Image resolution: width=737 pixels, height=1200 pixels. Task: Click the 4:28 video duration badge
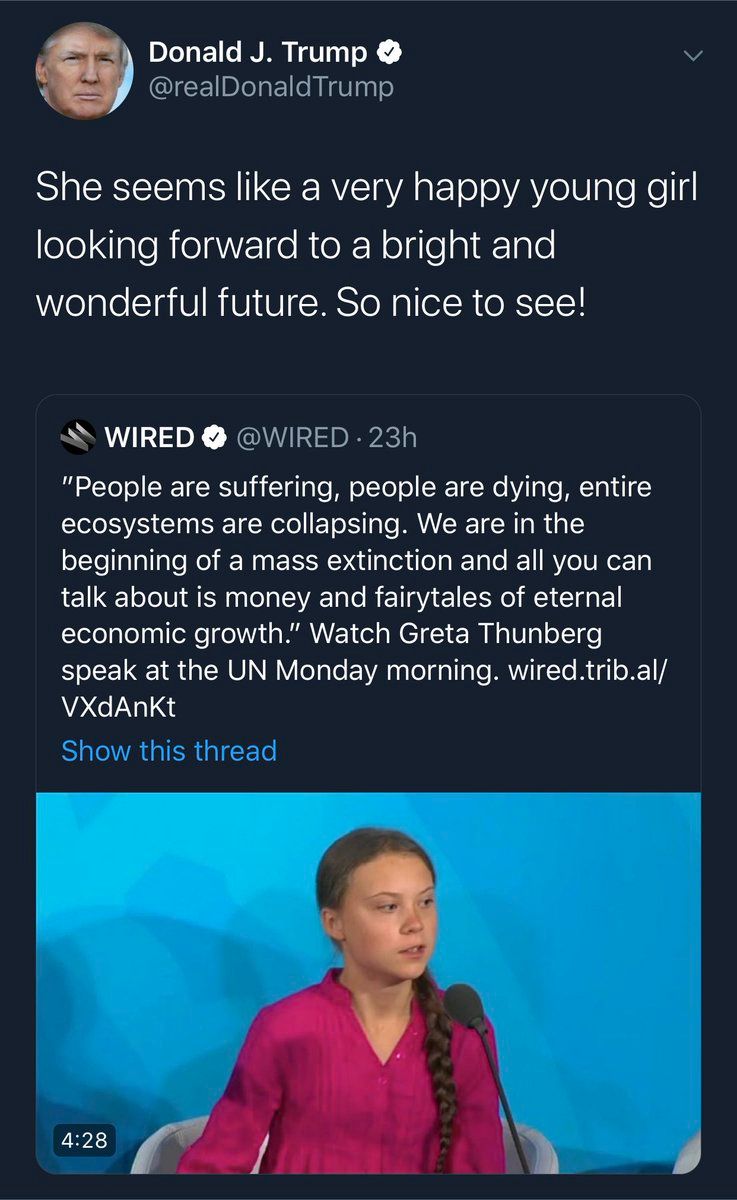pos(86,1137)
